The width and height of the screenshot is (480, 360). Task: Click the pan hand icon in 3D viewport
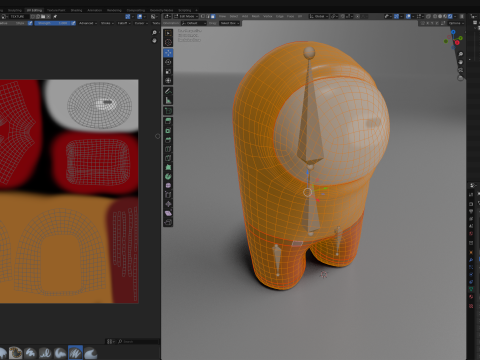(x=460, y=62)
